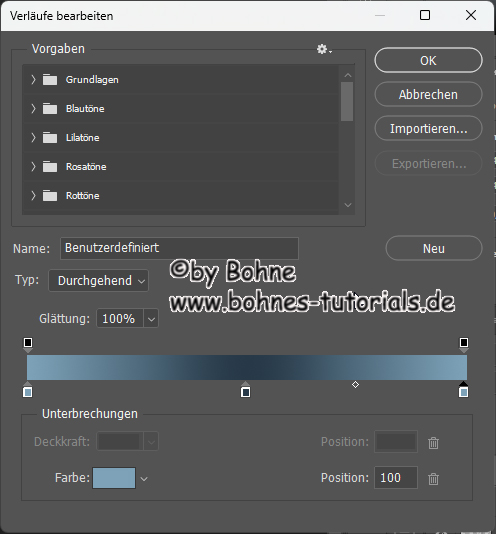Click the midpoint diamond below gradient
The height and width of the screenshot is (534, 496).
point(355,384)
